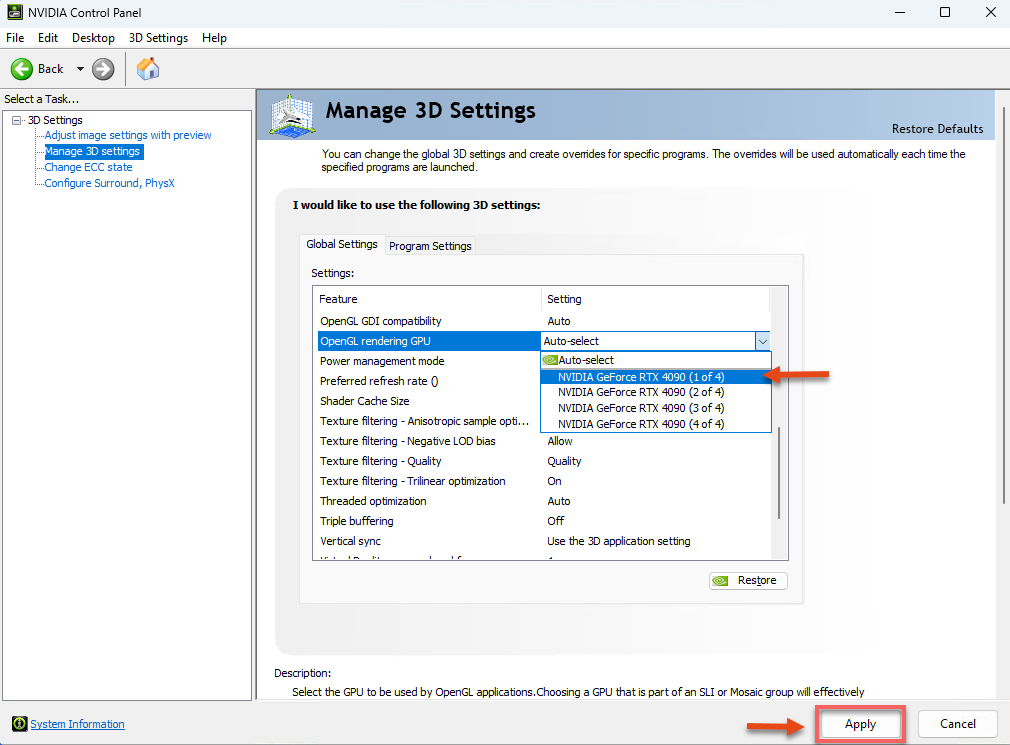This screenshot has height=745, width=1010.
Task: Open the Back history dropdown arrow
Action: pos(80,69)
